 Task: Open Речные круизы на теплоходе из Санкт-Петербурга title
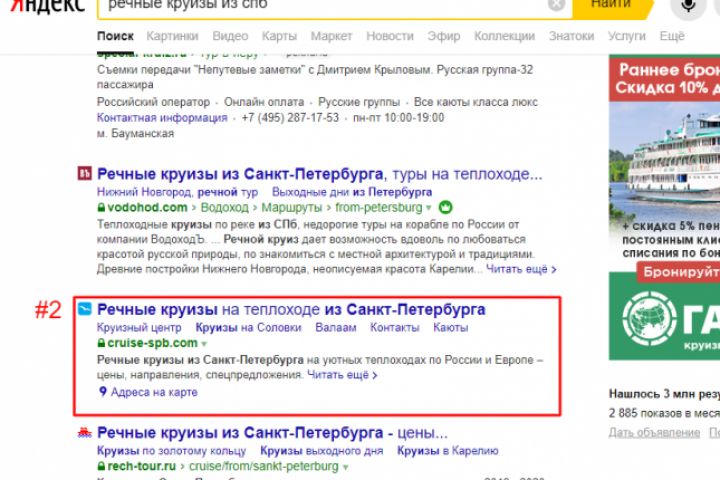pos(291,310)
